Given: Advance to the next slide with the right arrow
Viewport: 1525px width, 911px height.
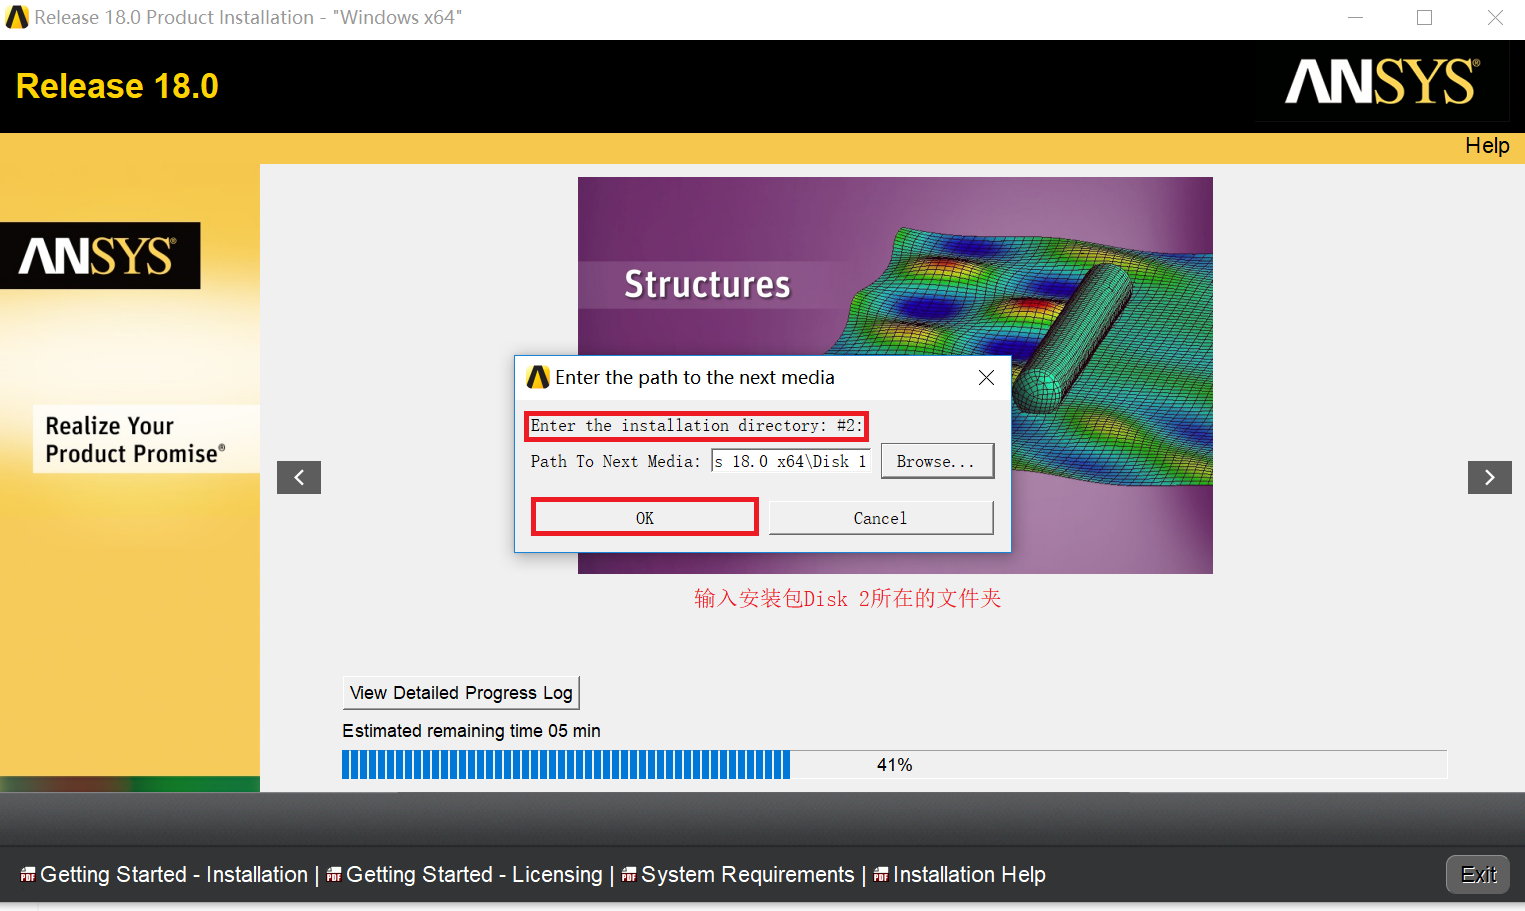Looking at the screenshot, I should coord(1489,477).
